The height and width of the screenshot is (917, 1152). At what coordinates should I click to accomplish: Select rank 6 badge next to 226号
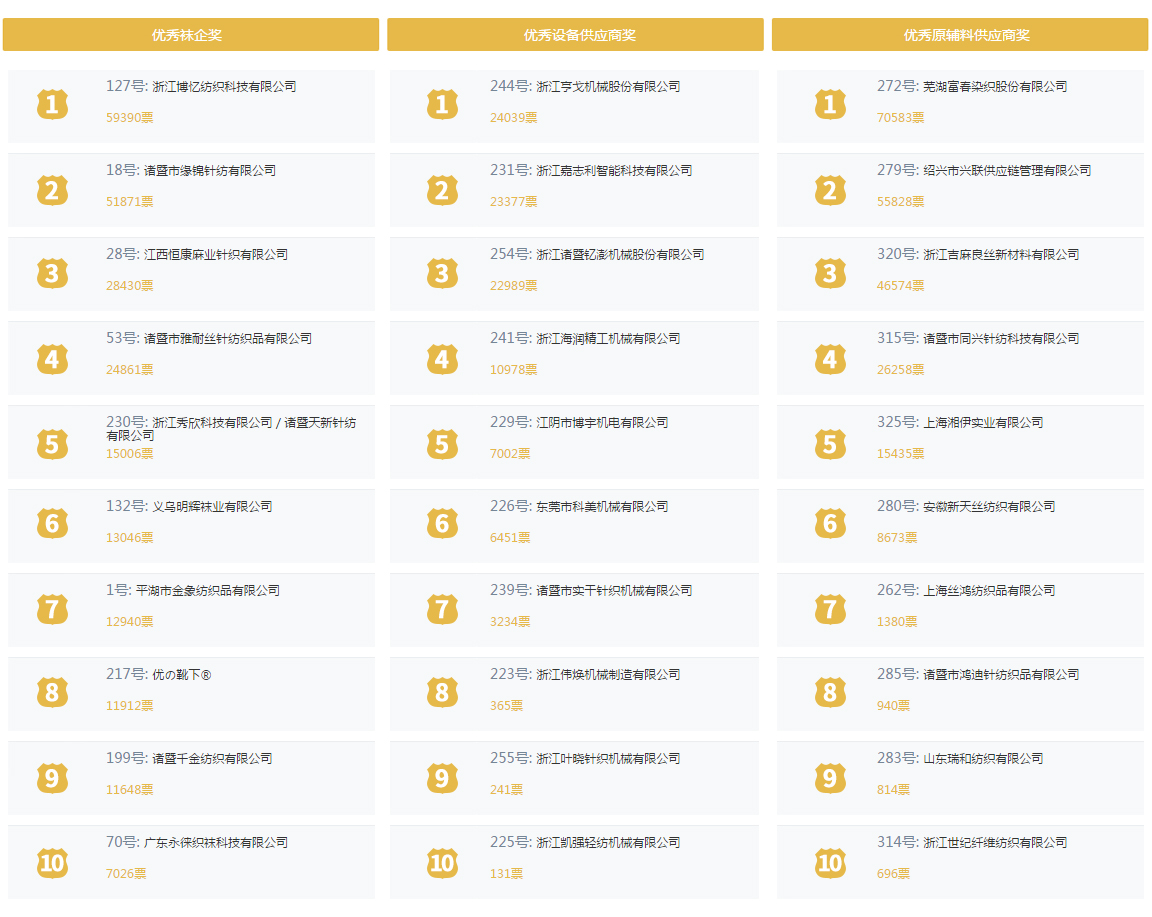tap(442, 523)
